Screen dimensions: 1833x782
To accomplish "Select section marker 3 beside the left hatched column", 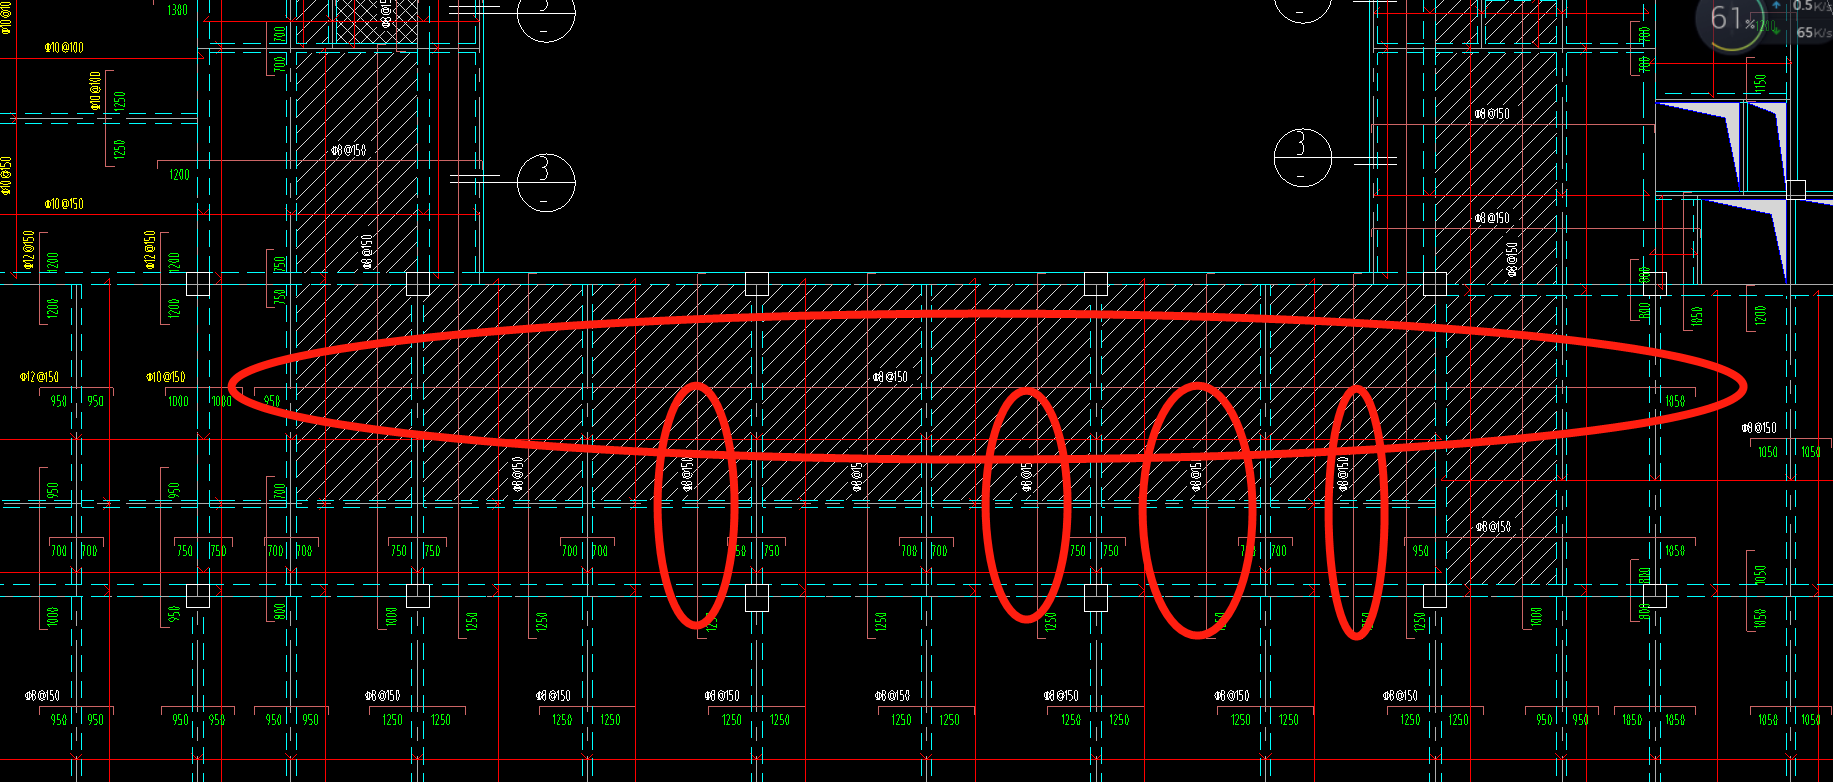I will pyautogui.click(x=545, y=181).
